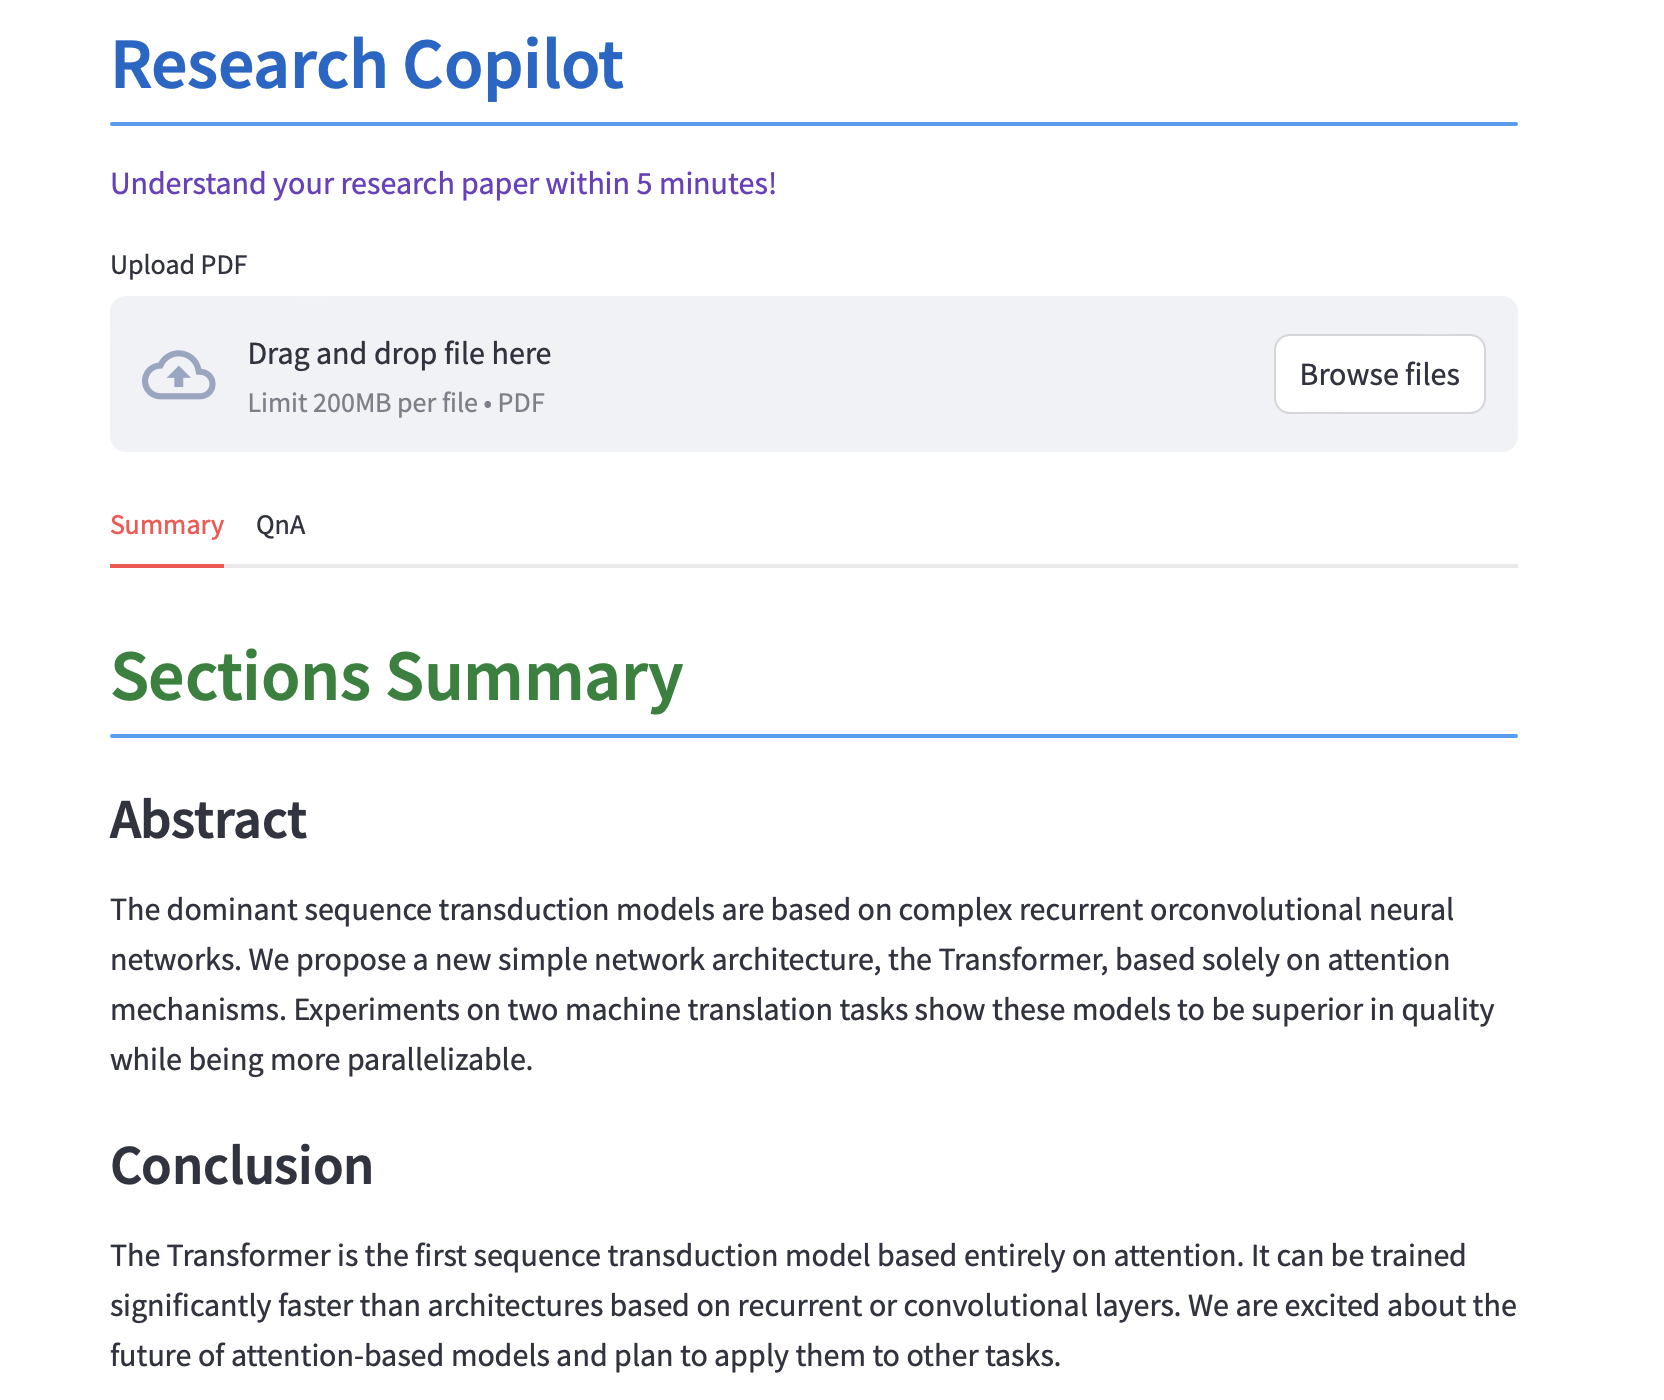Screen dimensions: 1664x1400
Task: Select the Summary tab
Action: [167, 525]
